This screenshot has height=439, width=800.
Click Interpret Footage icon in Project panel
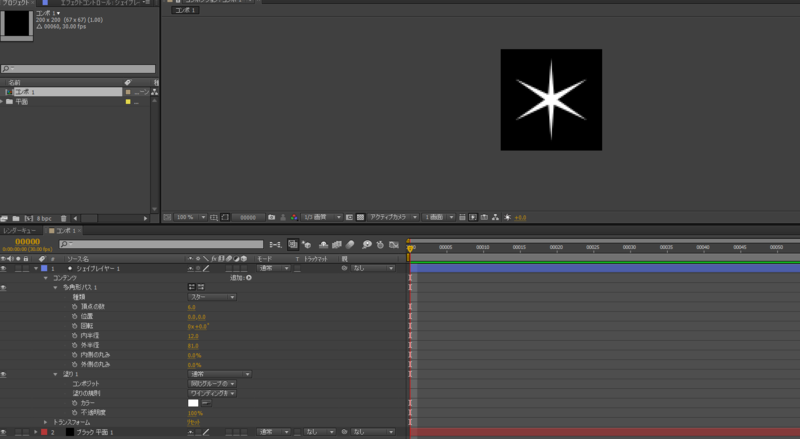click(x=4, y=218)
